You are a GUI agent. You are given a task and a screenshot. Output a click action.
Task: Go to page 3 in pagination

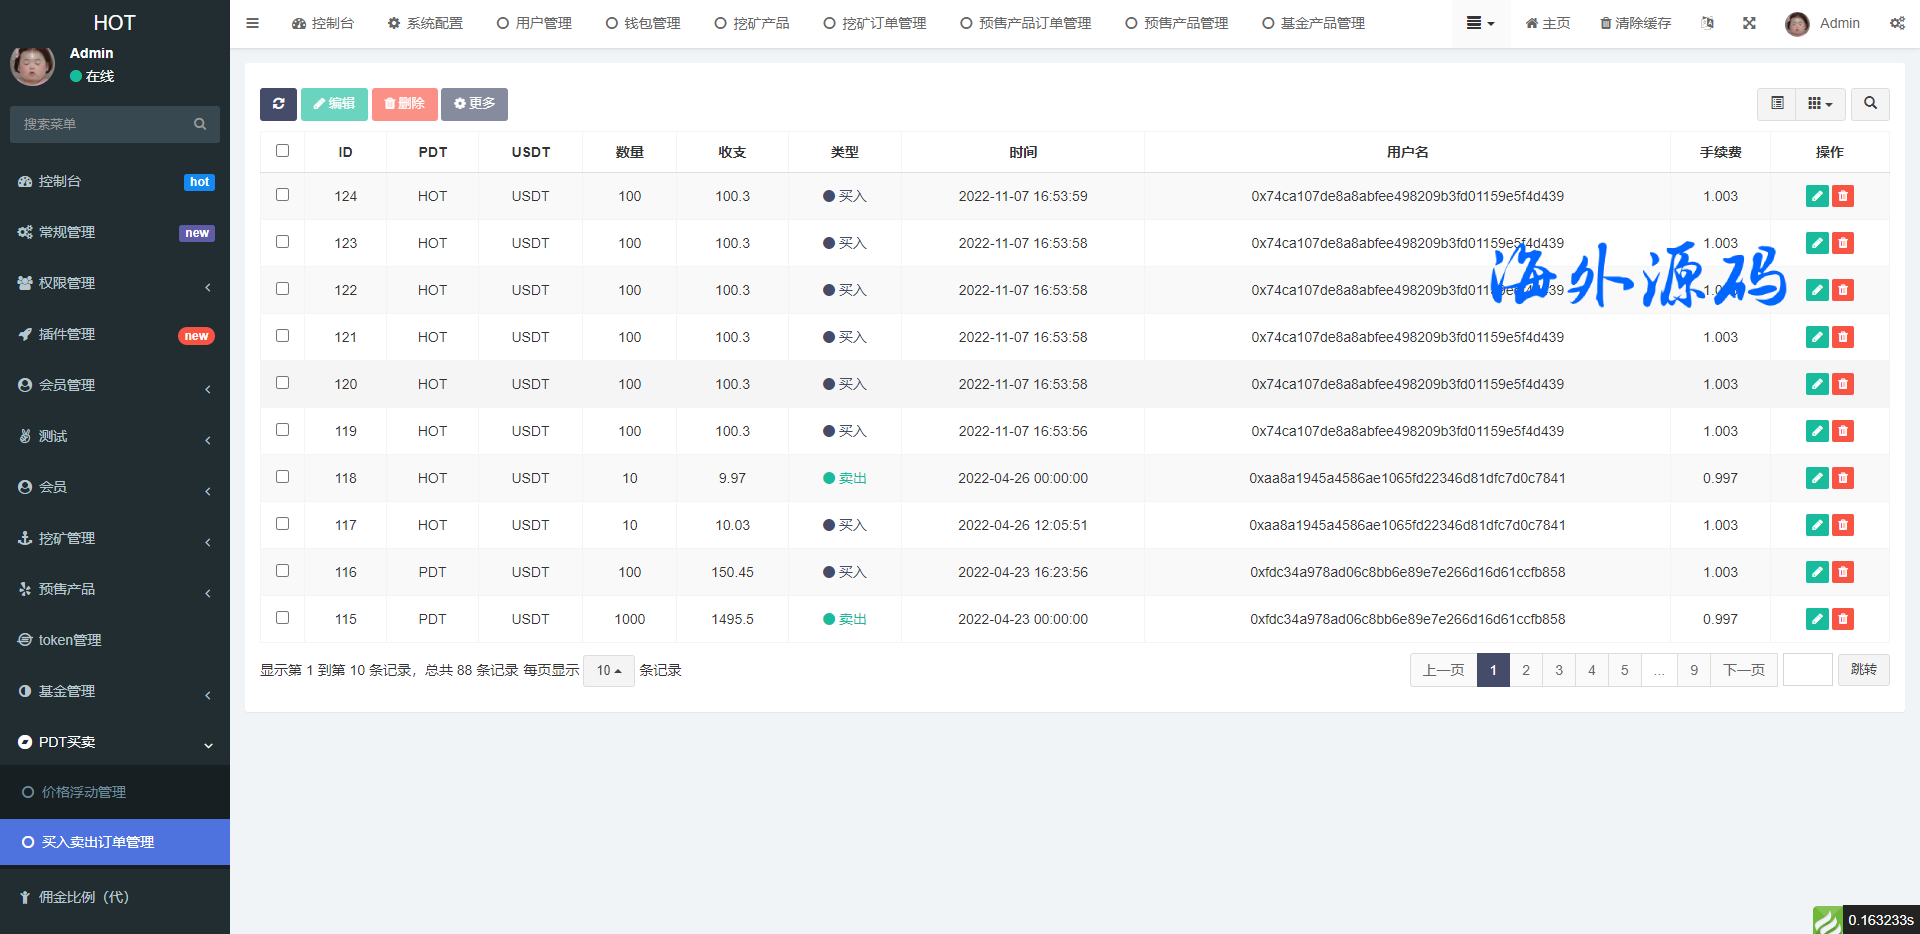[x=1558, y=670]
